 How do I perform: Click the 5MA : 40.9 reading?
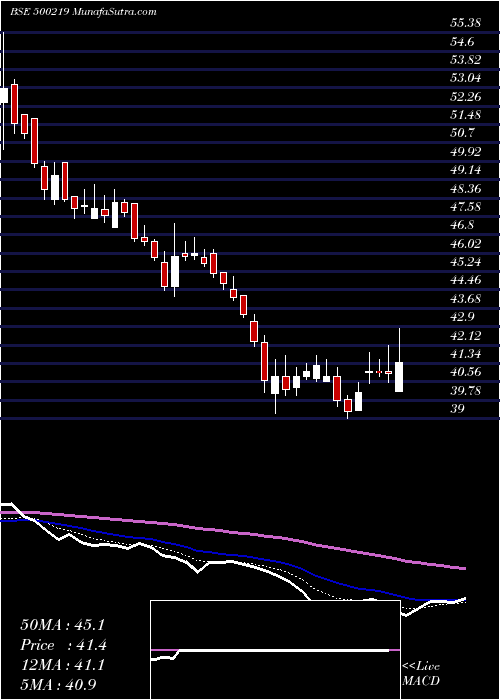point(59,684)
